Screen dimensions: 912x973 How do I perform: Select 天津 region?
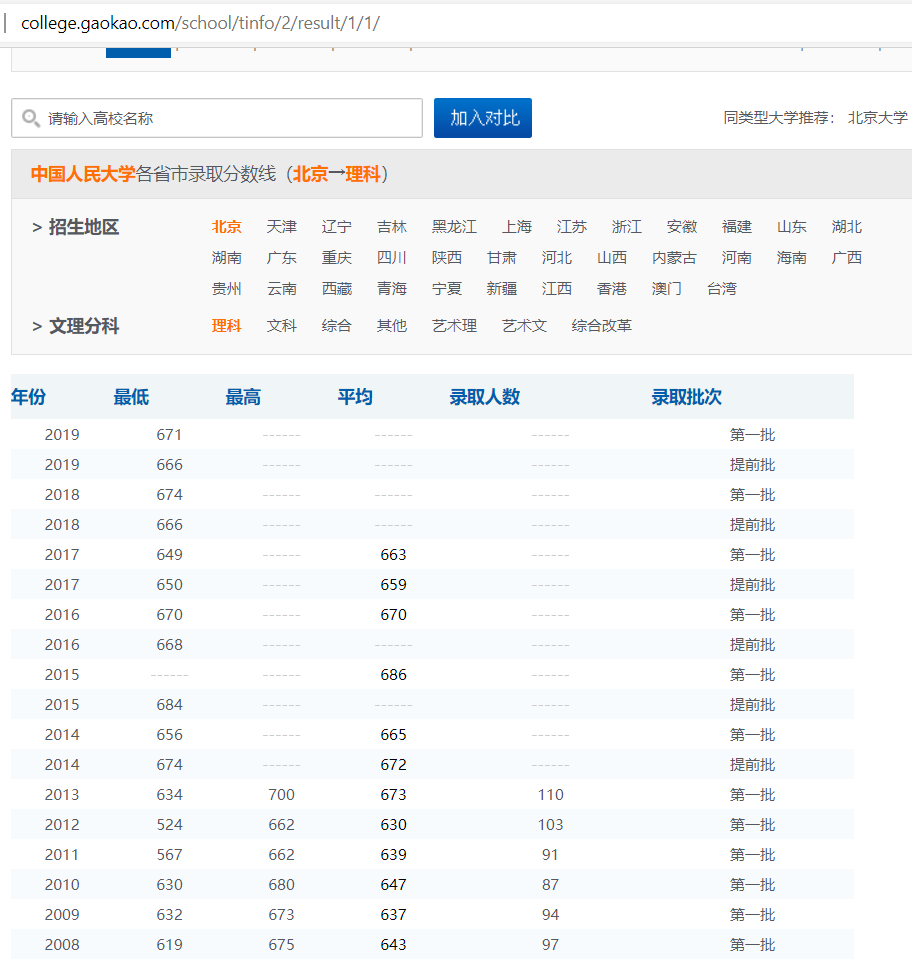282,227
